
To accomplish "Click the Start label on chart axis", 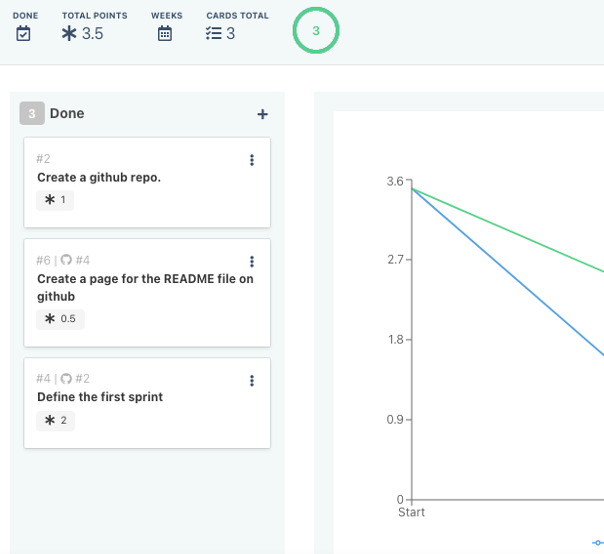I will pos(411,512).
